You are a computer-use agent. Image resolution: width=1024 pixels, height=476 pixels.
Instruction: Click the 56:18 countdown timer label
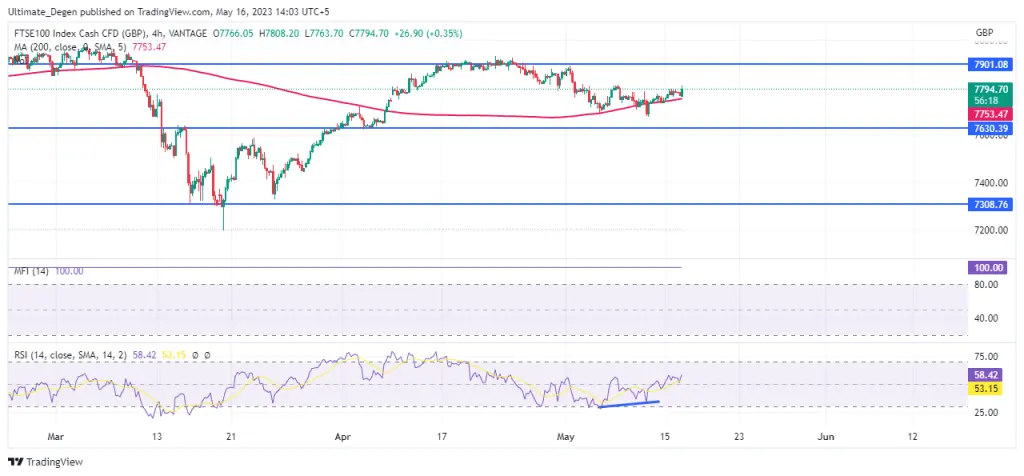pos(985,101)
